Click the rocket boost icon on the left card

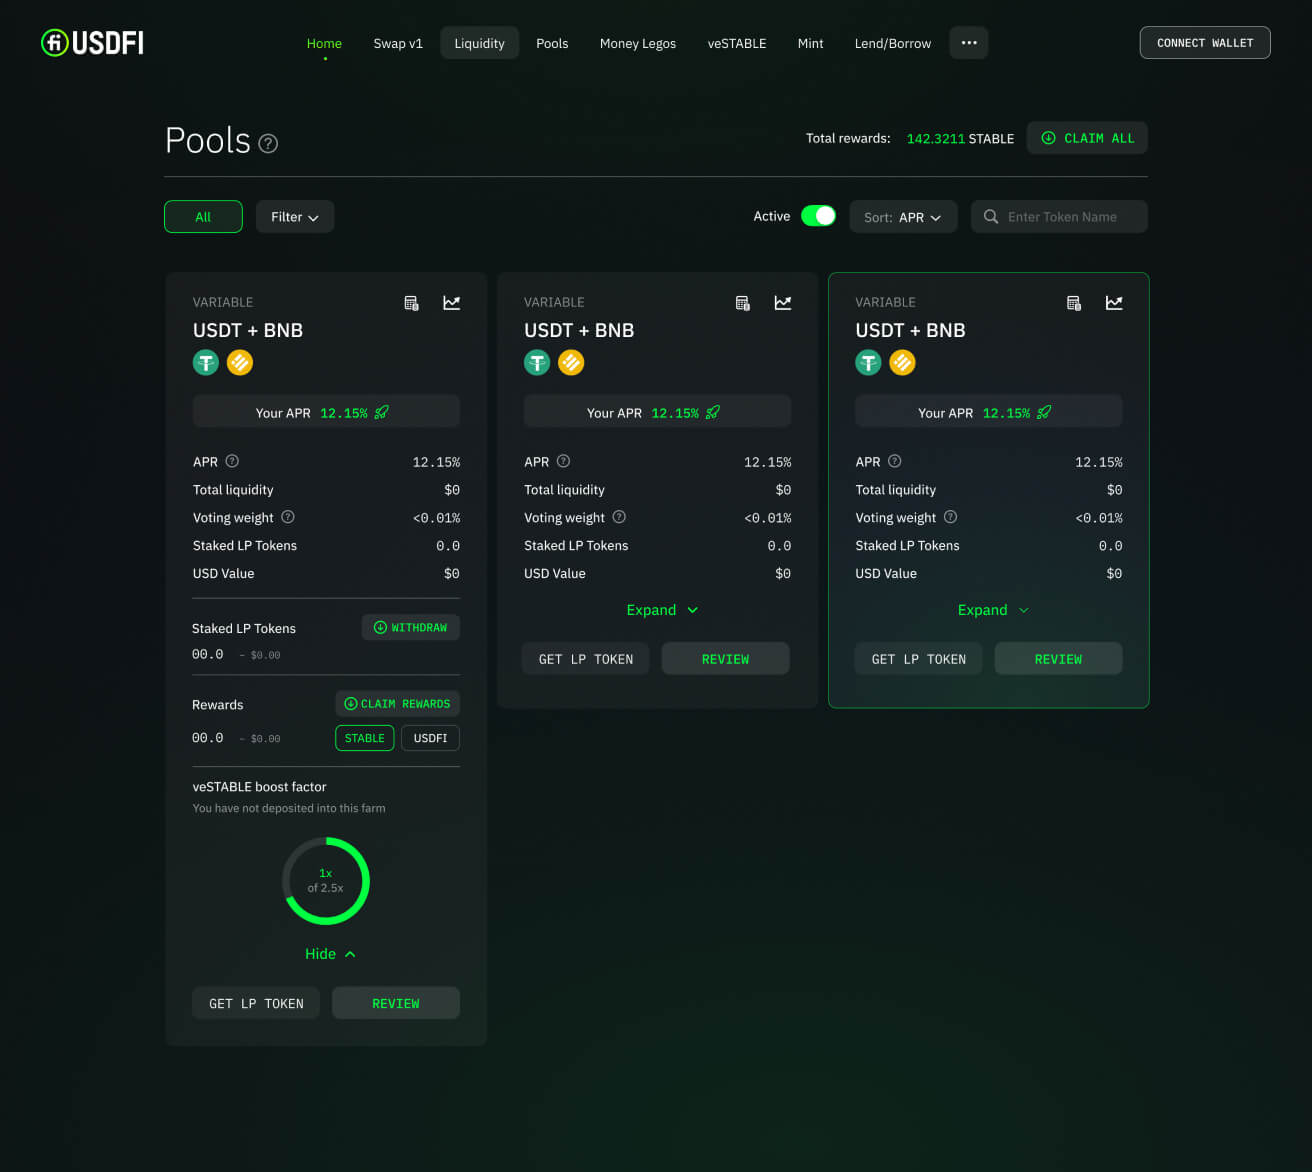pos(381,412)
